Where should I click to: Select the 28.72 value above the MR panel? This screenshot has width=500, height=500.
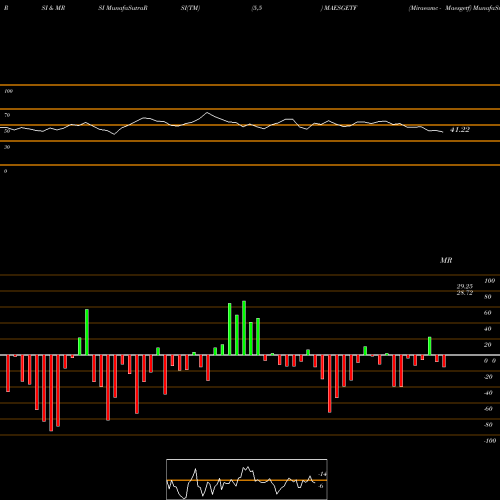pyautogui.click(x=465, y=293)
